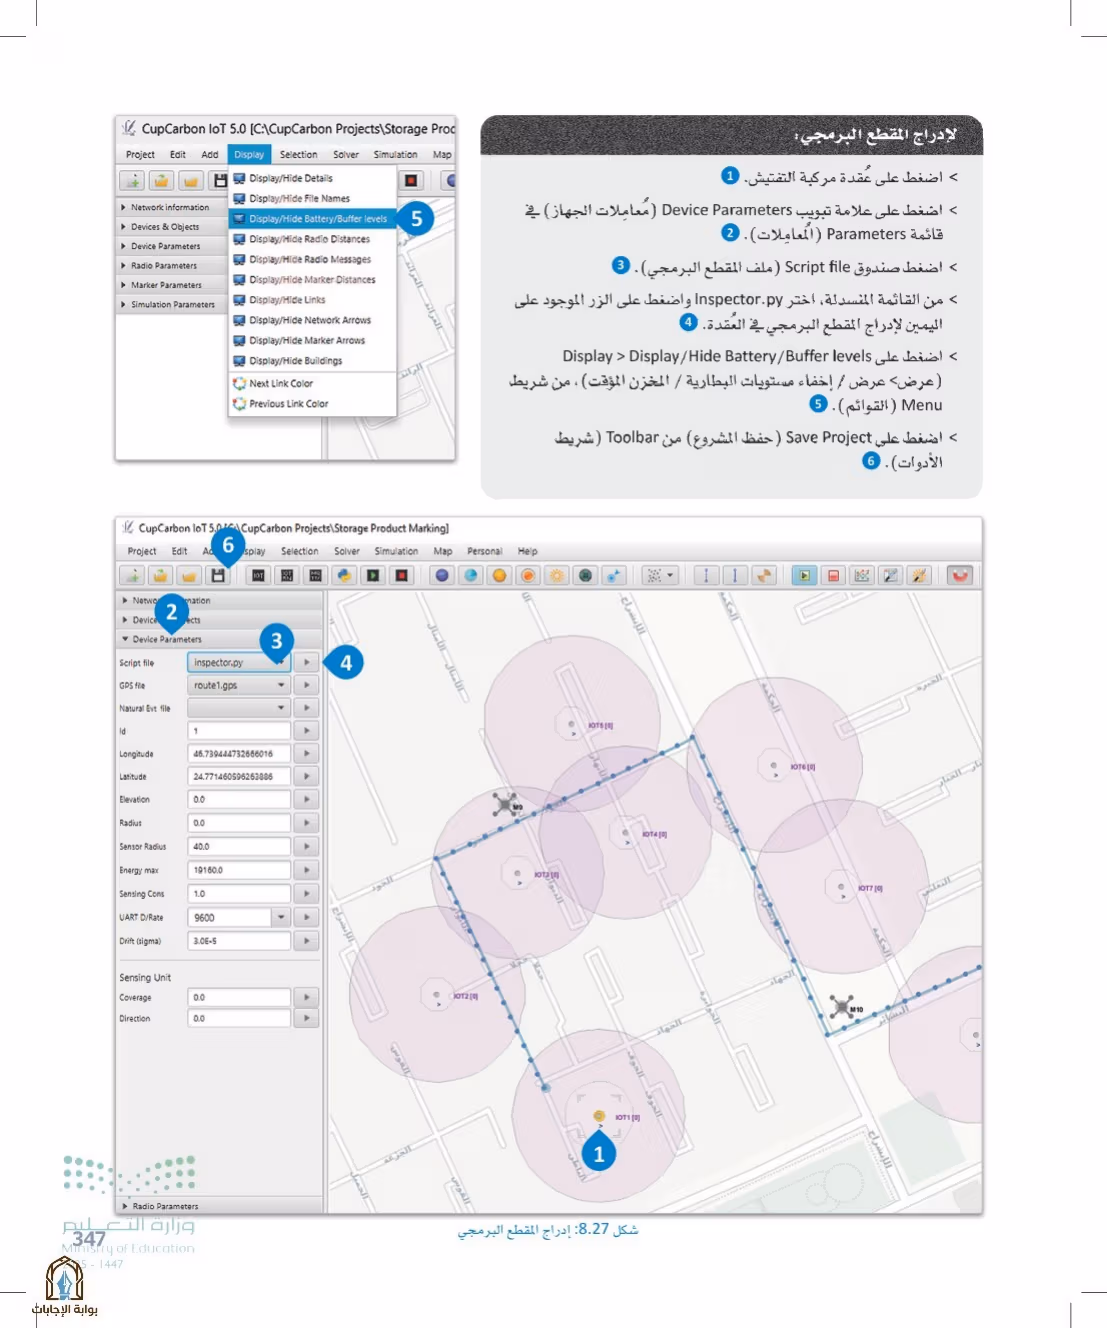Screen dimensions: 1107x1328
Task: Click the dark teal circle icon in lower toolbar
Action: (586, 575)
